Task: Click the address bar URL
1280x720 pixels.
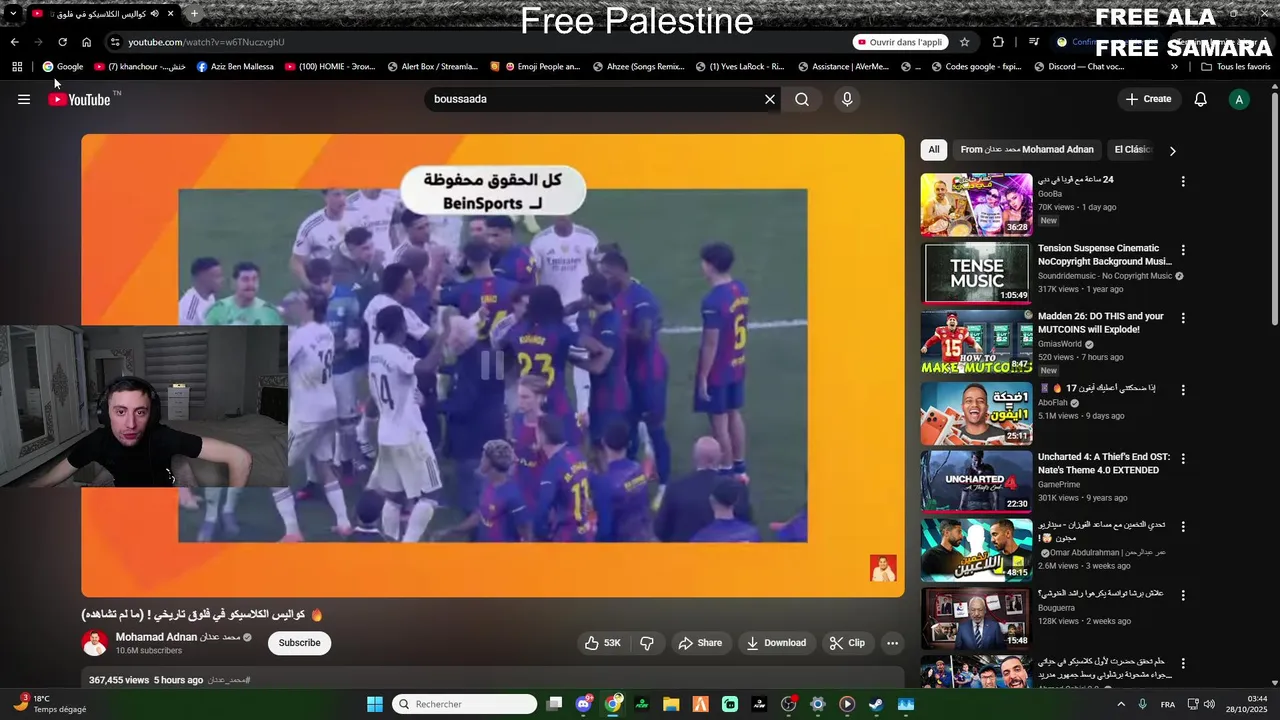Action: click(206, 42)
